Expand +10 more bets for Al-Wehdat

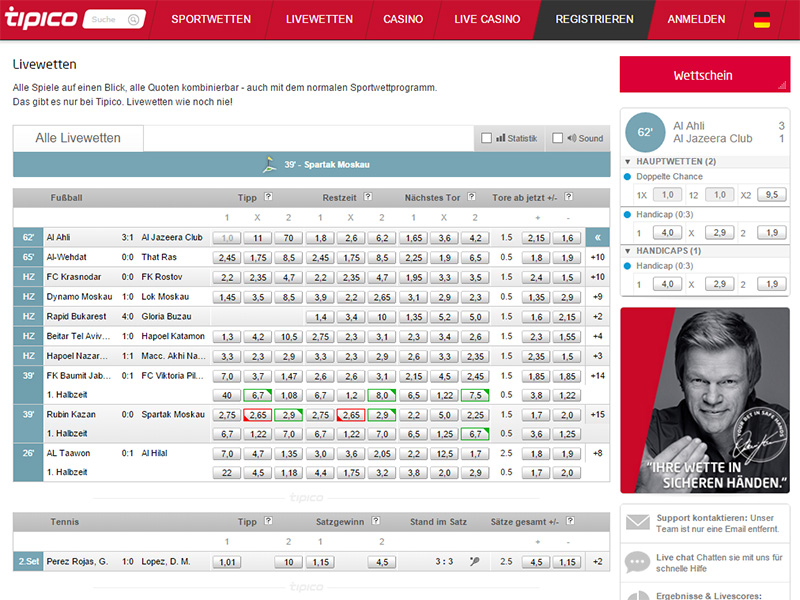[597, 257]
